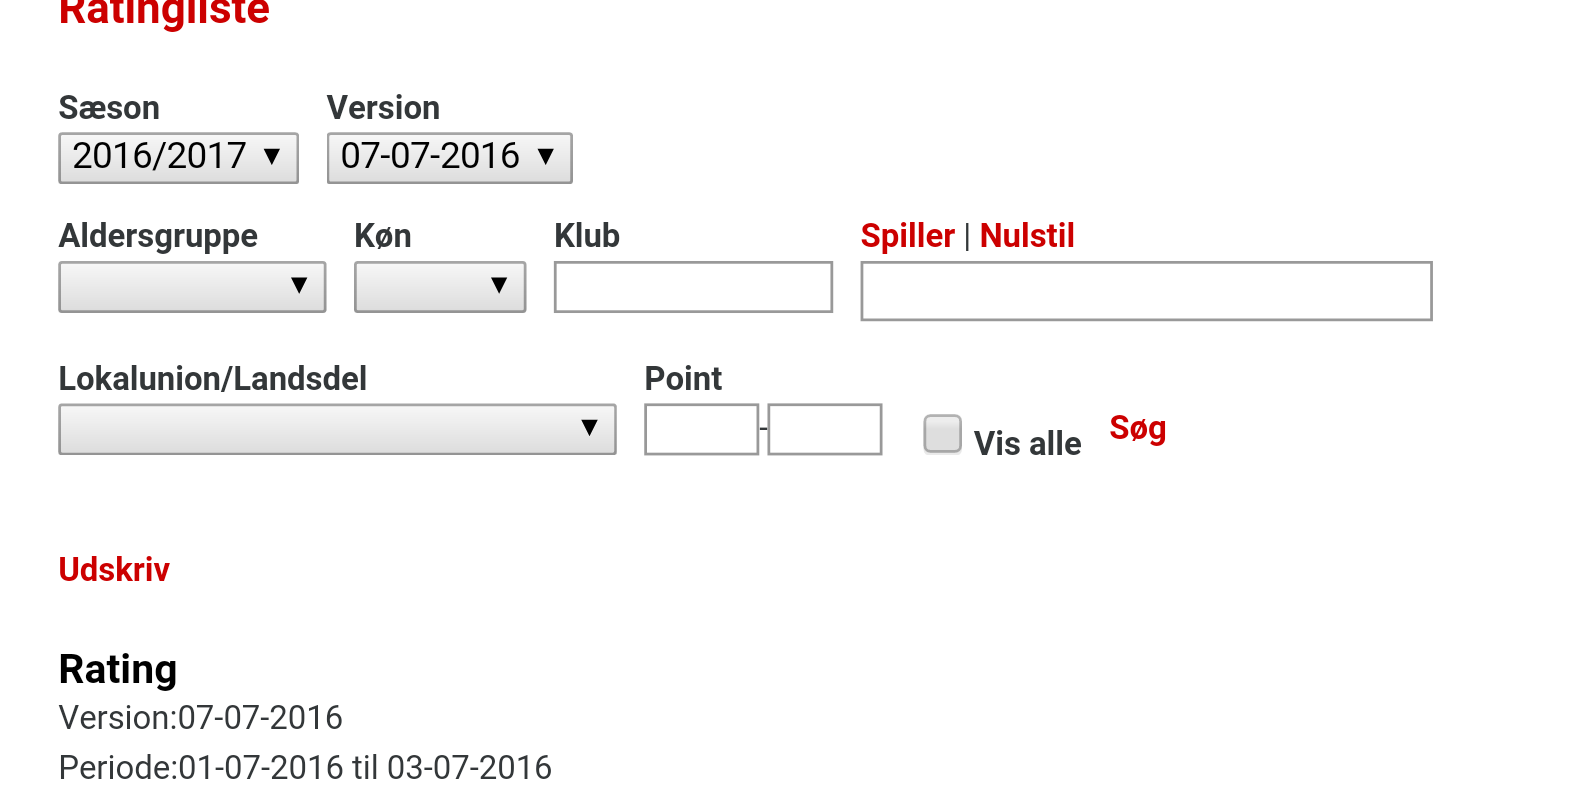Click the Spiller search text field
Viewport: 1580px width, 790px height.
click(1146, 291)
